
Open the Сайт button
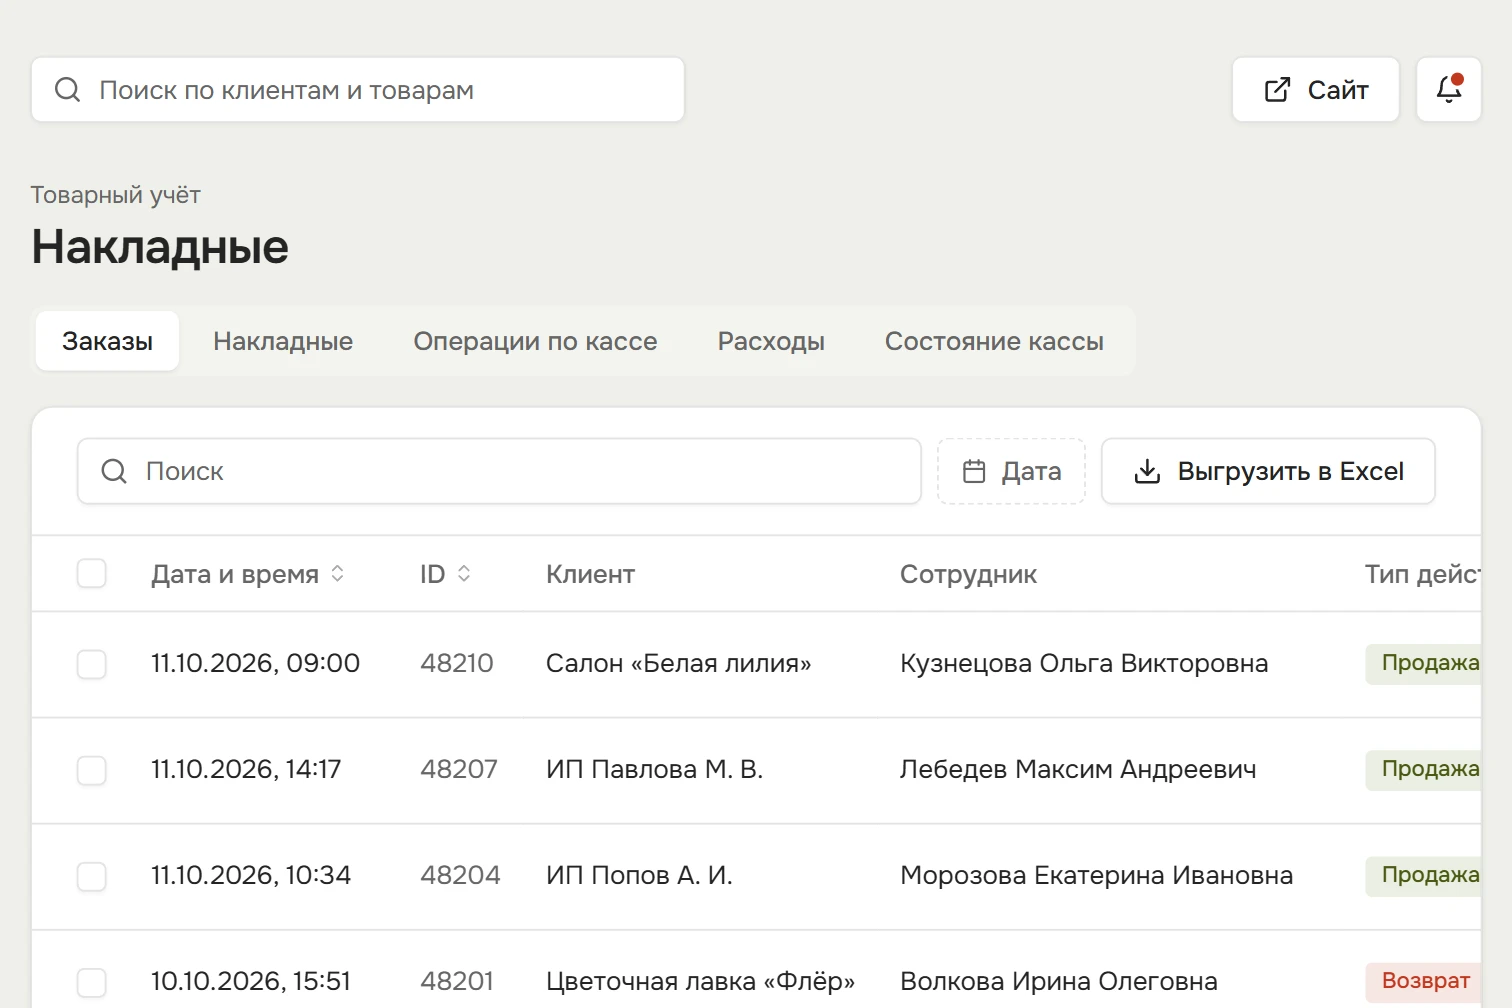coord(1315,90)
